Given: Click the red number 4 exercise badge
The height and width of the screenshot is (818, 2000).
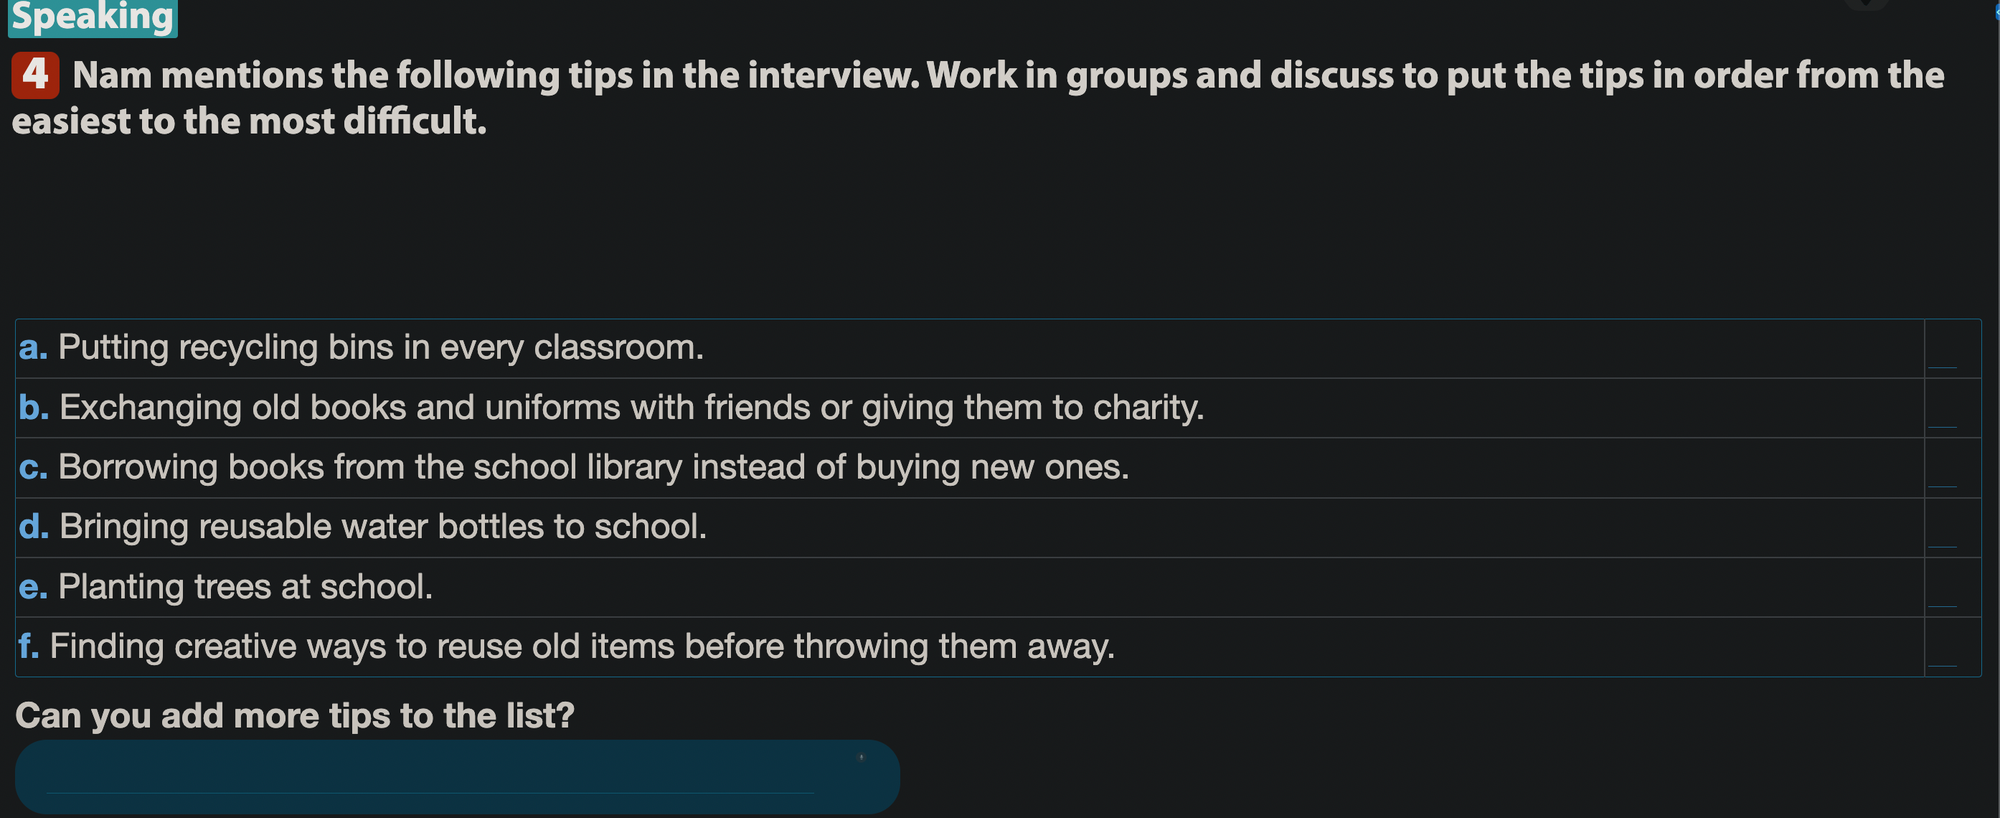Looking at the screenshot, I should coord(35,75).
